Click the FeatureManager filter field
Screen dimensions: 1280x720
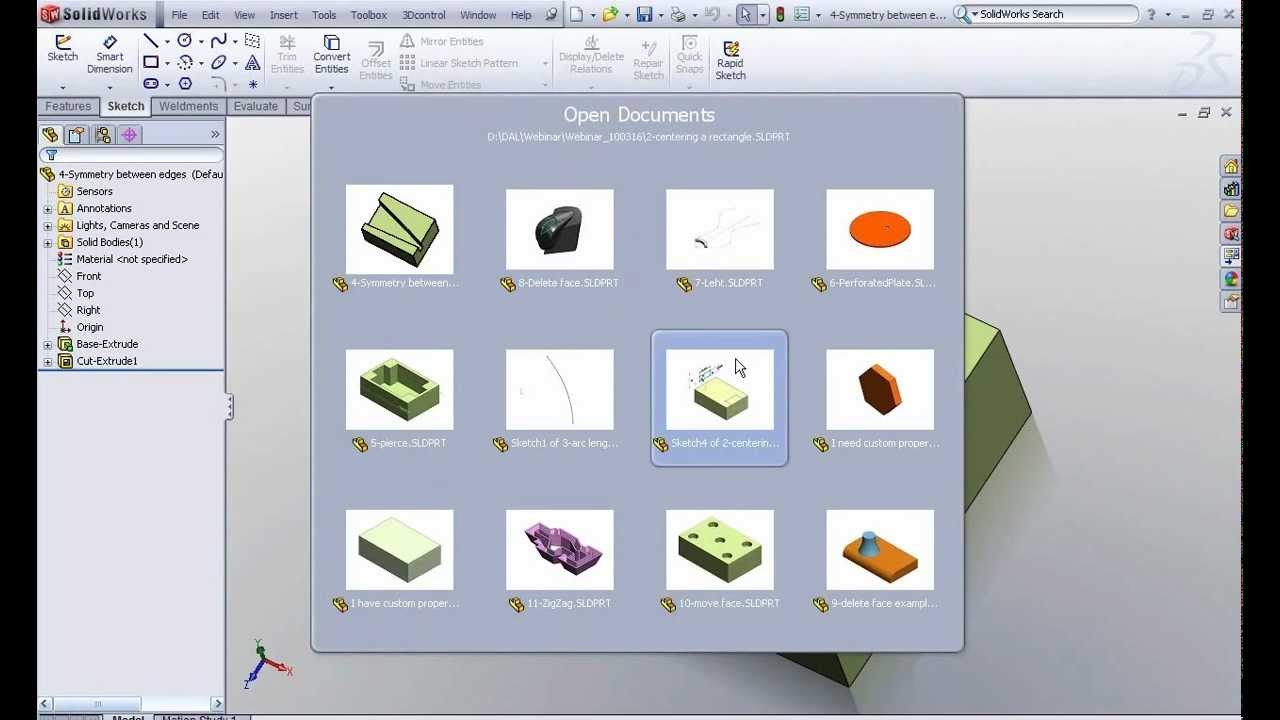point(131,155)
